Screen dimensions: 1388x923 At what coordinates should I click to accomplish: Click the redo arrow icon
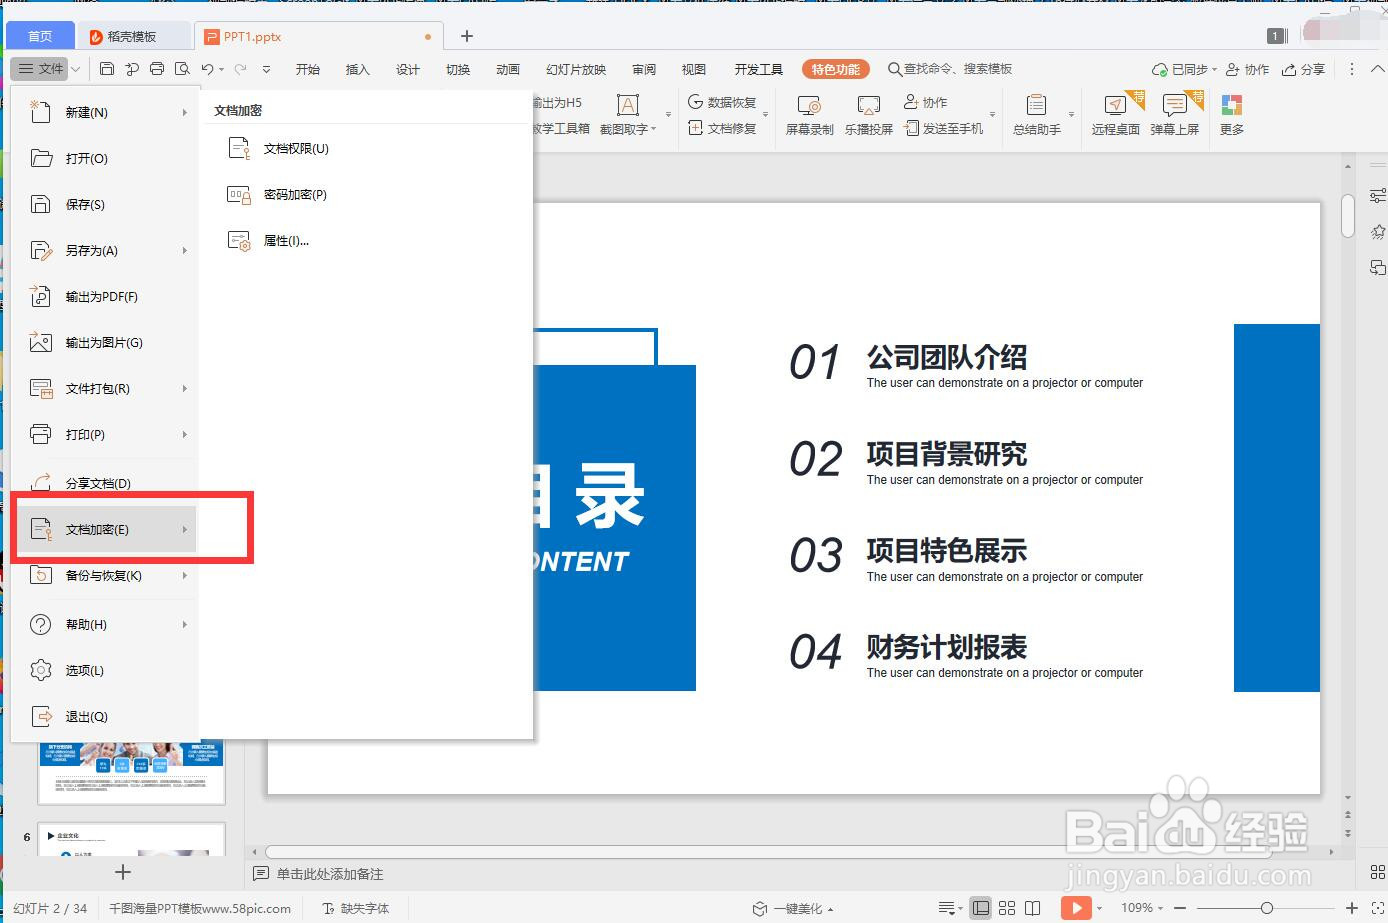coord(240,69)
